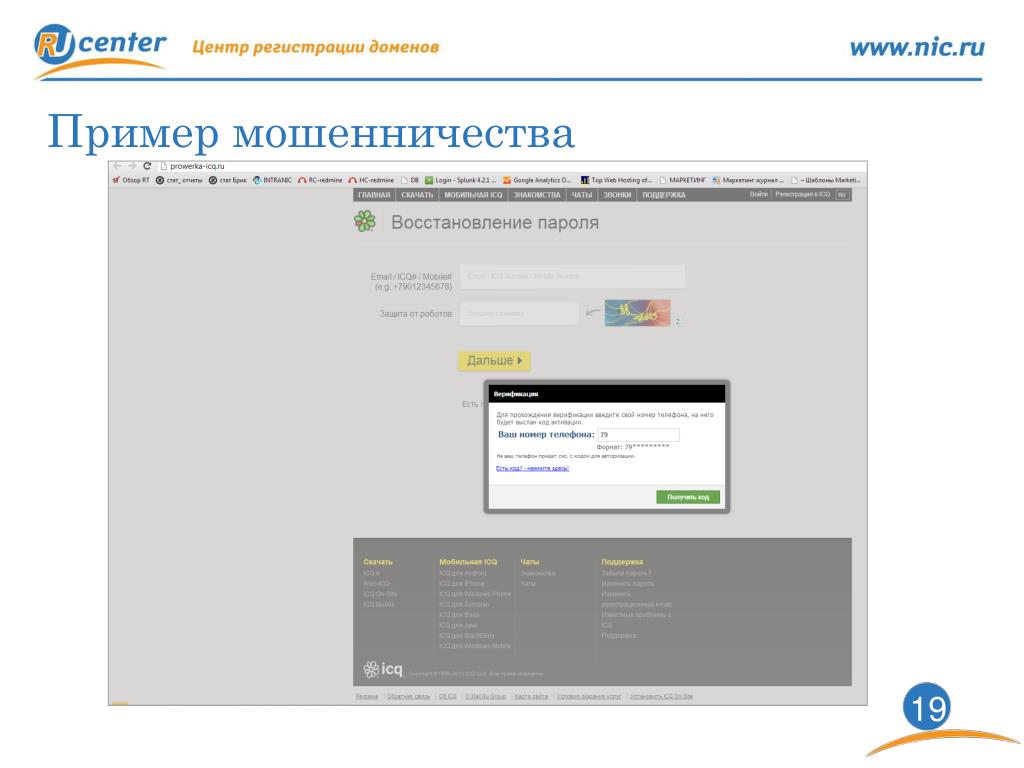Open the Google Analytics bookmark
The height and width of the screenshot is (768, 1024).
(537, 180)
